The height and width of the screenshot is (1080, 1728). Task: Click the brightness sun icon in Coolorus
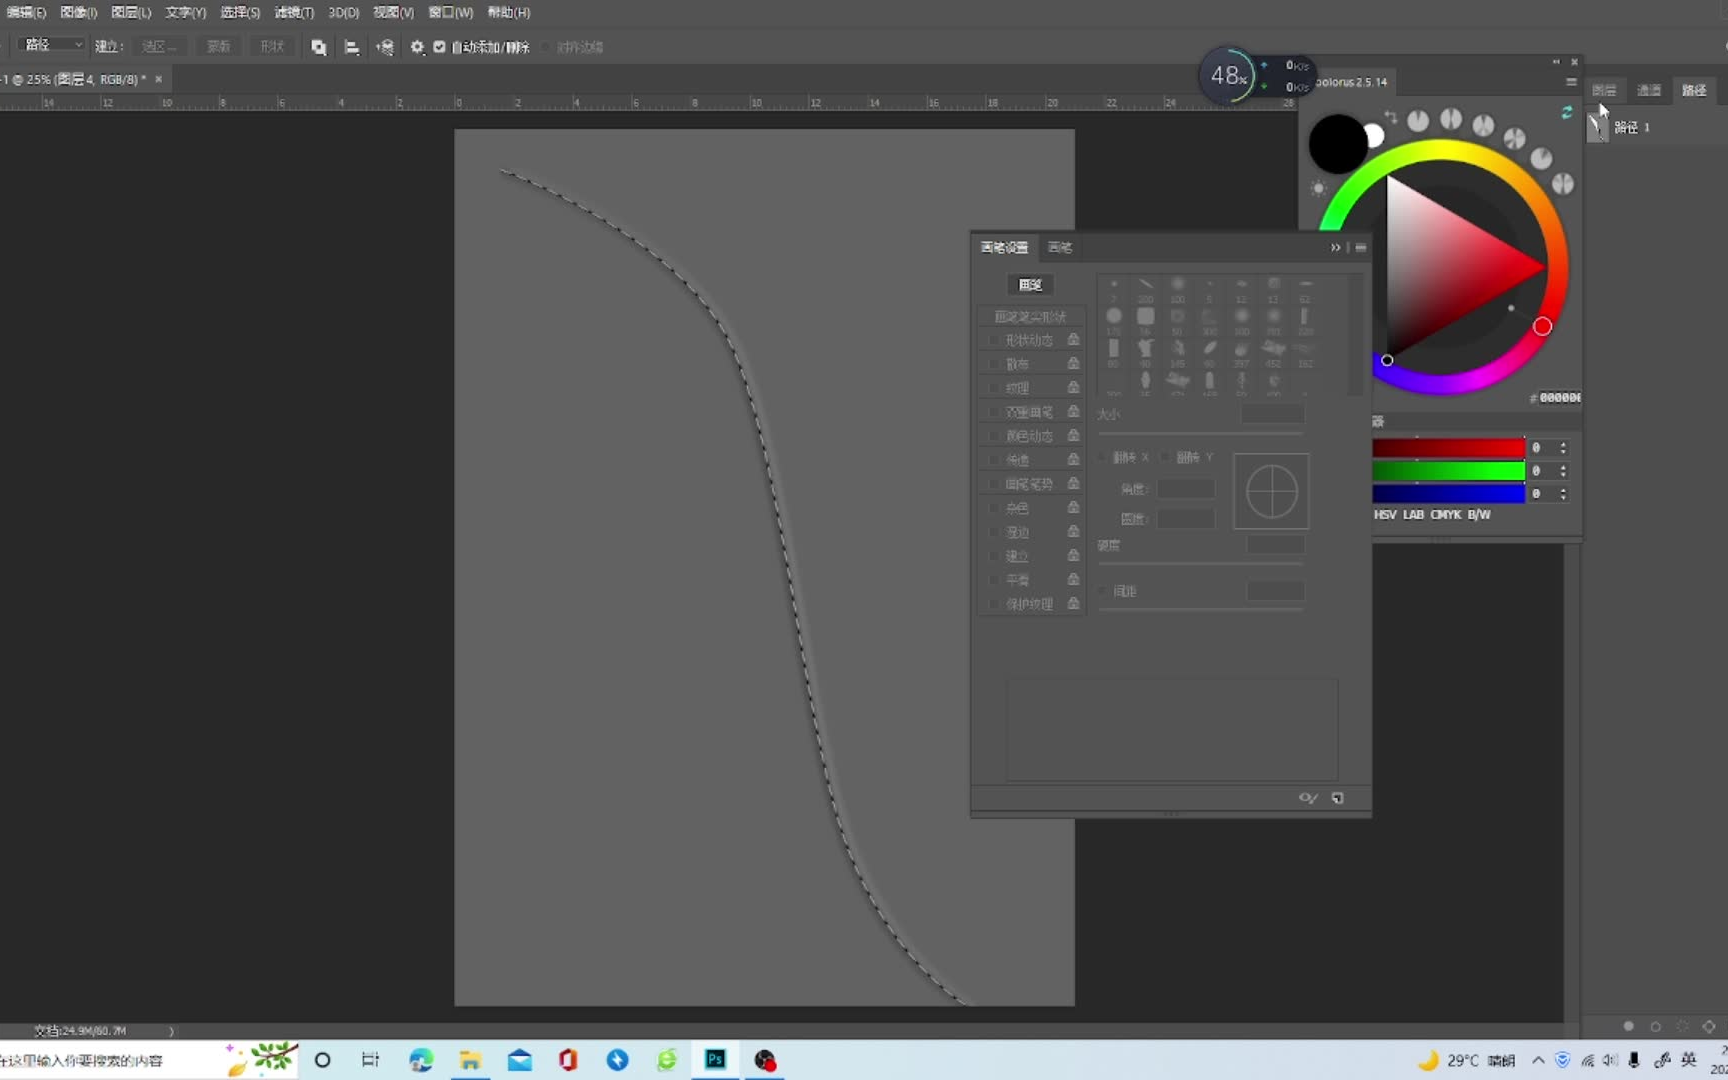coord(1318,188)
